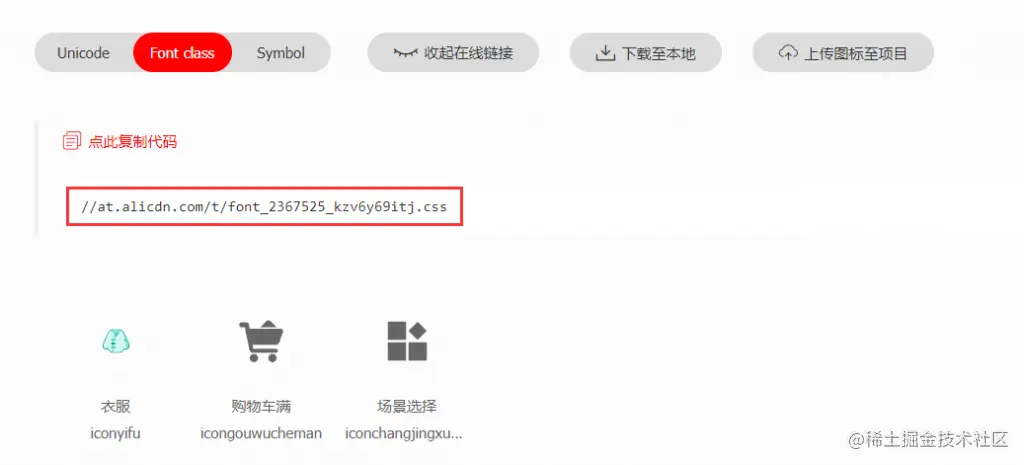Switch to the Unicode tab
Screen dimensions: 1024x465
[83, 53]
